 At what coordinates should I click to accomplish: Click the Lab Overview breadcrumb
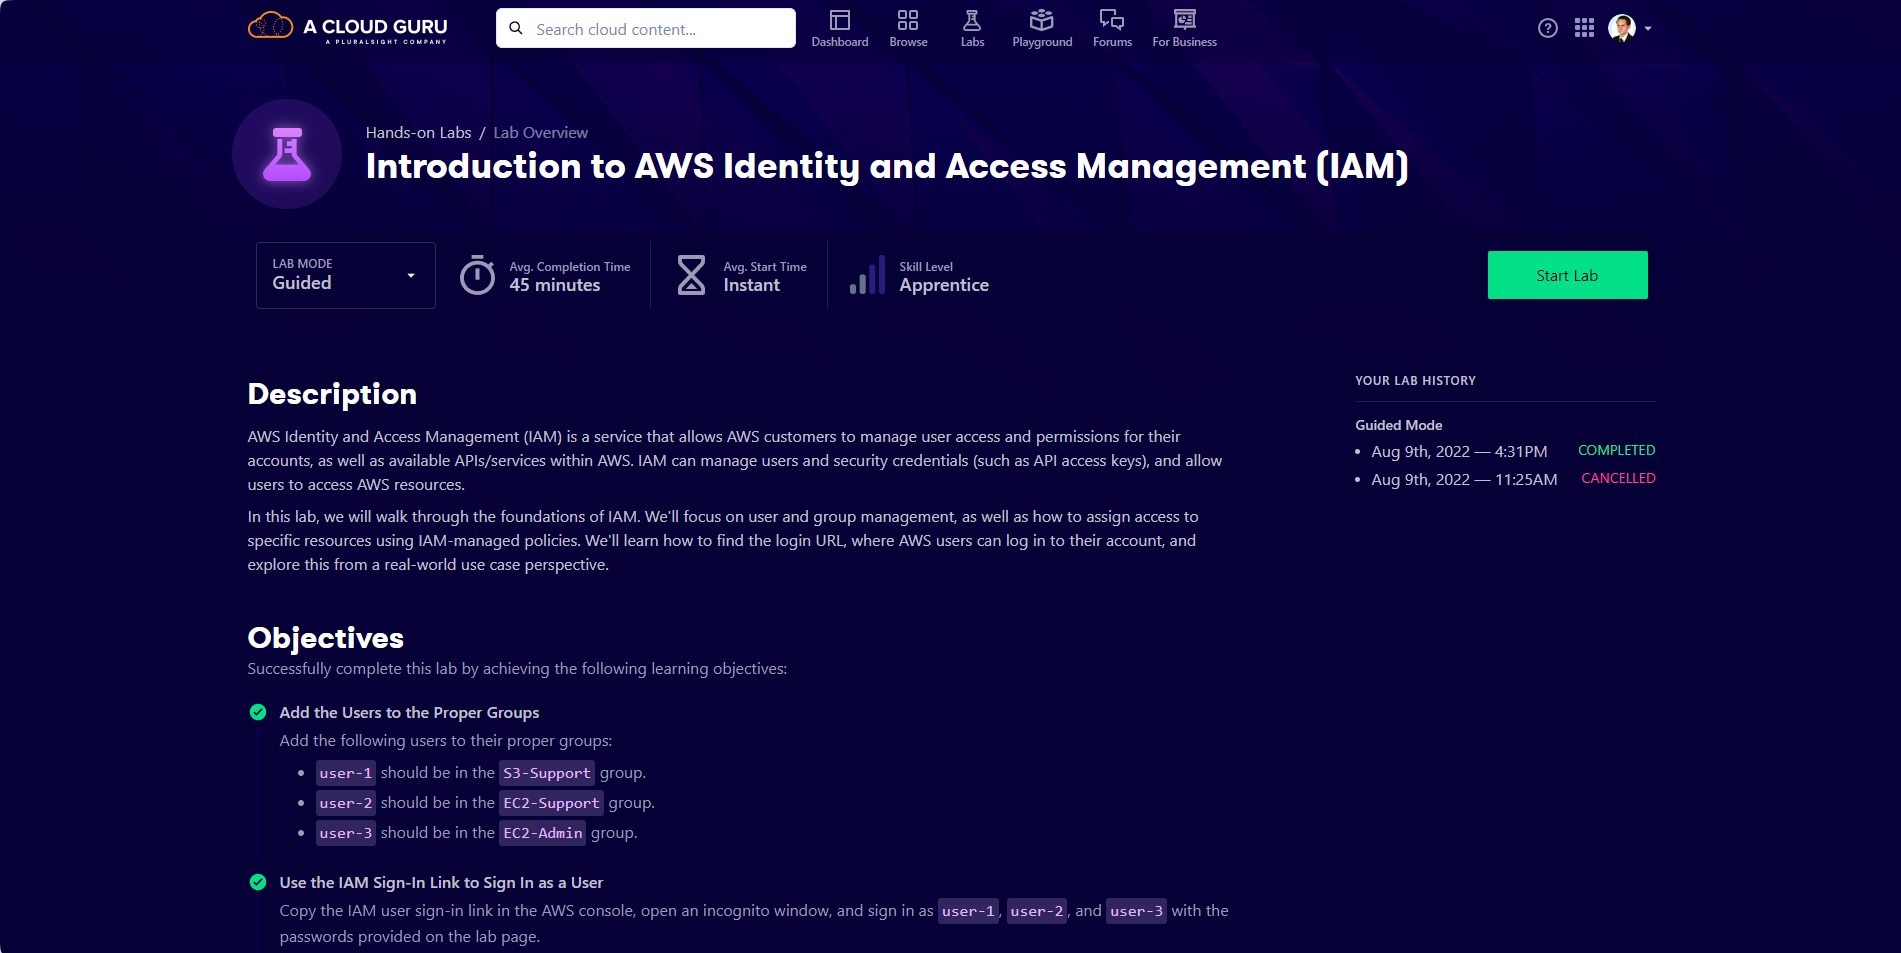tap(540, 132)
